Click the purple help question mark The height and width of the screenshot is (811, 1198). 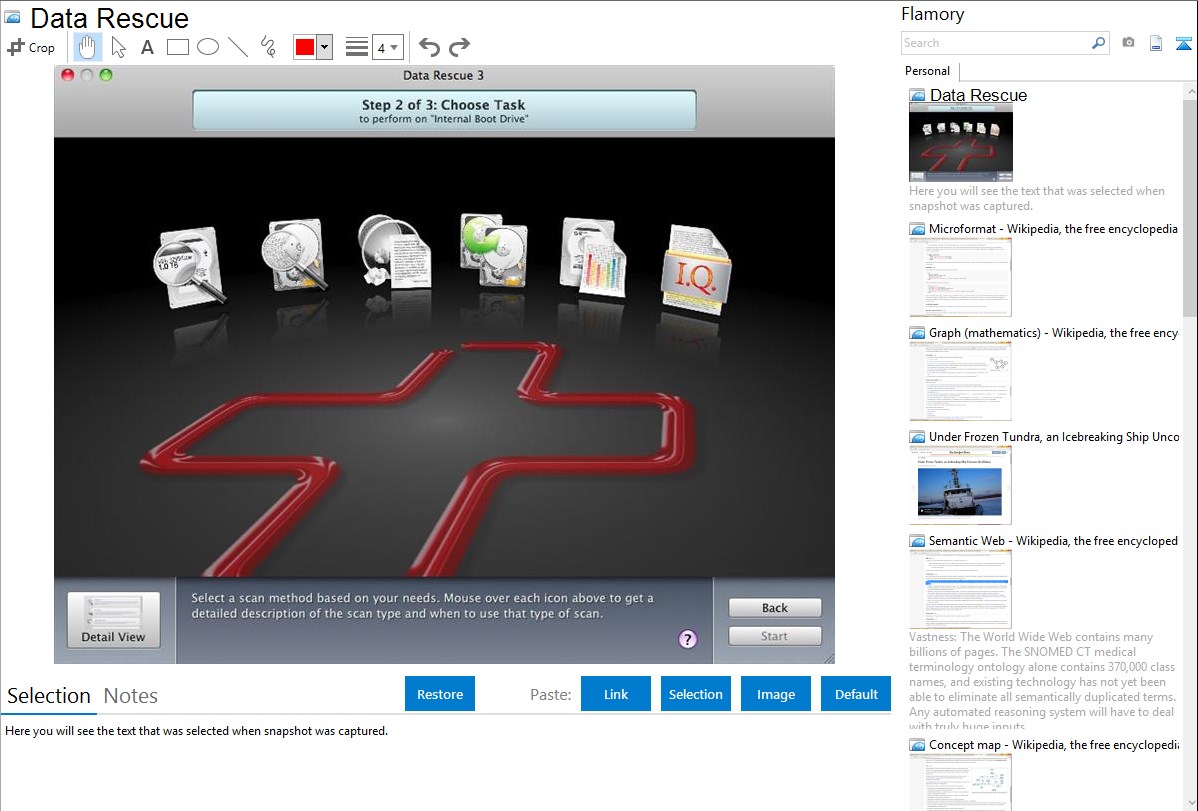pyautogui.click(x=688, y=639)
